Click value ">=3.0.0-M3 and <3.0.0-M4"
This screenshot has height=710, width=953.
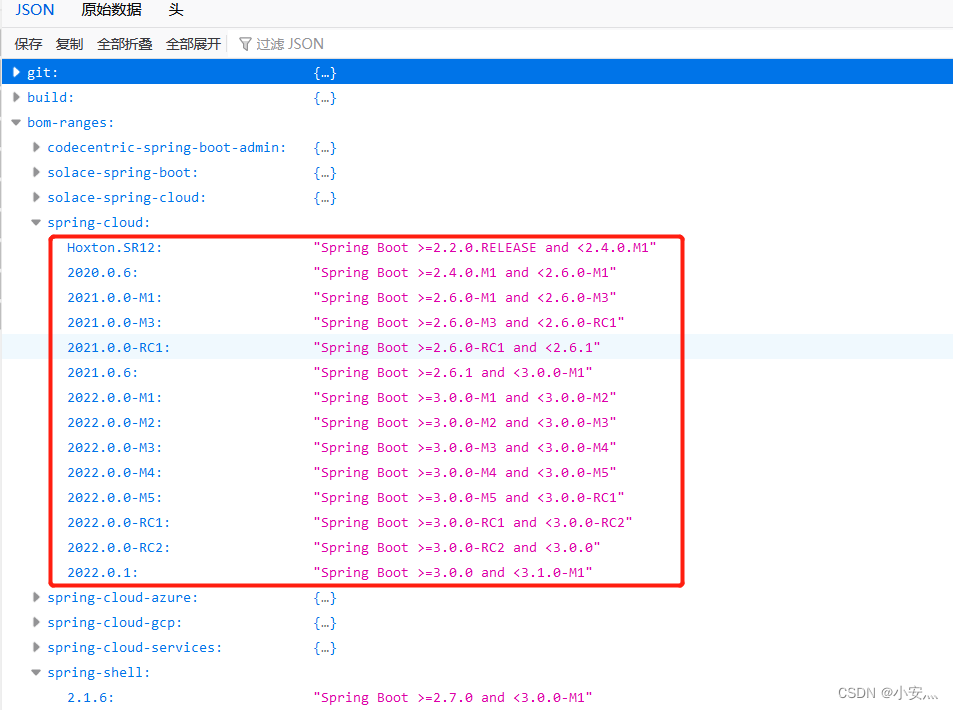465,447
